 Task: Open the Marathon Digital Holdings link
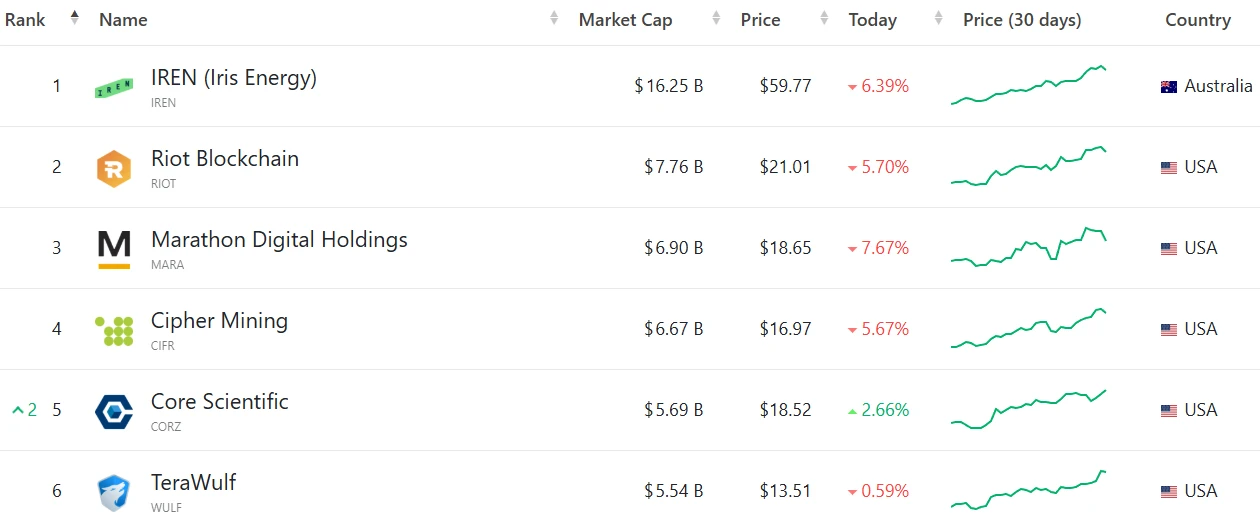(279, 239)
